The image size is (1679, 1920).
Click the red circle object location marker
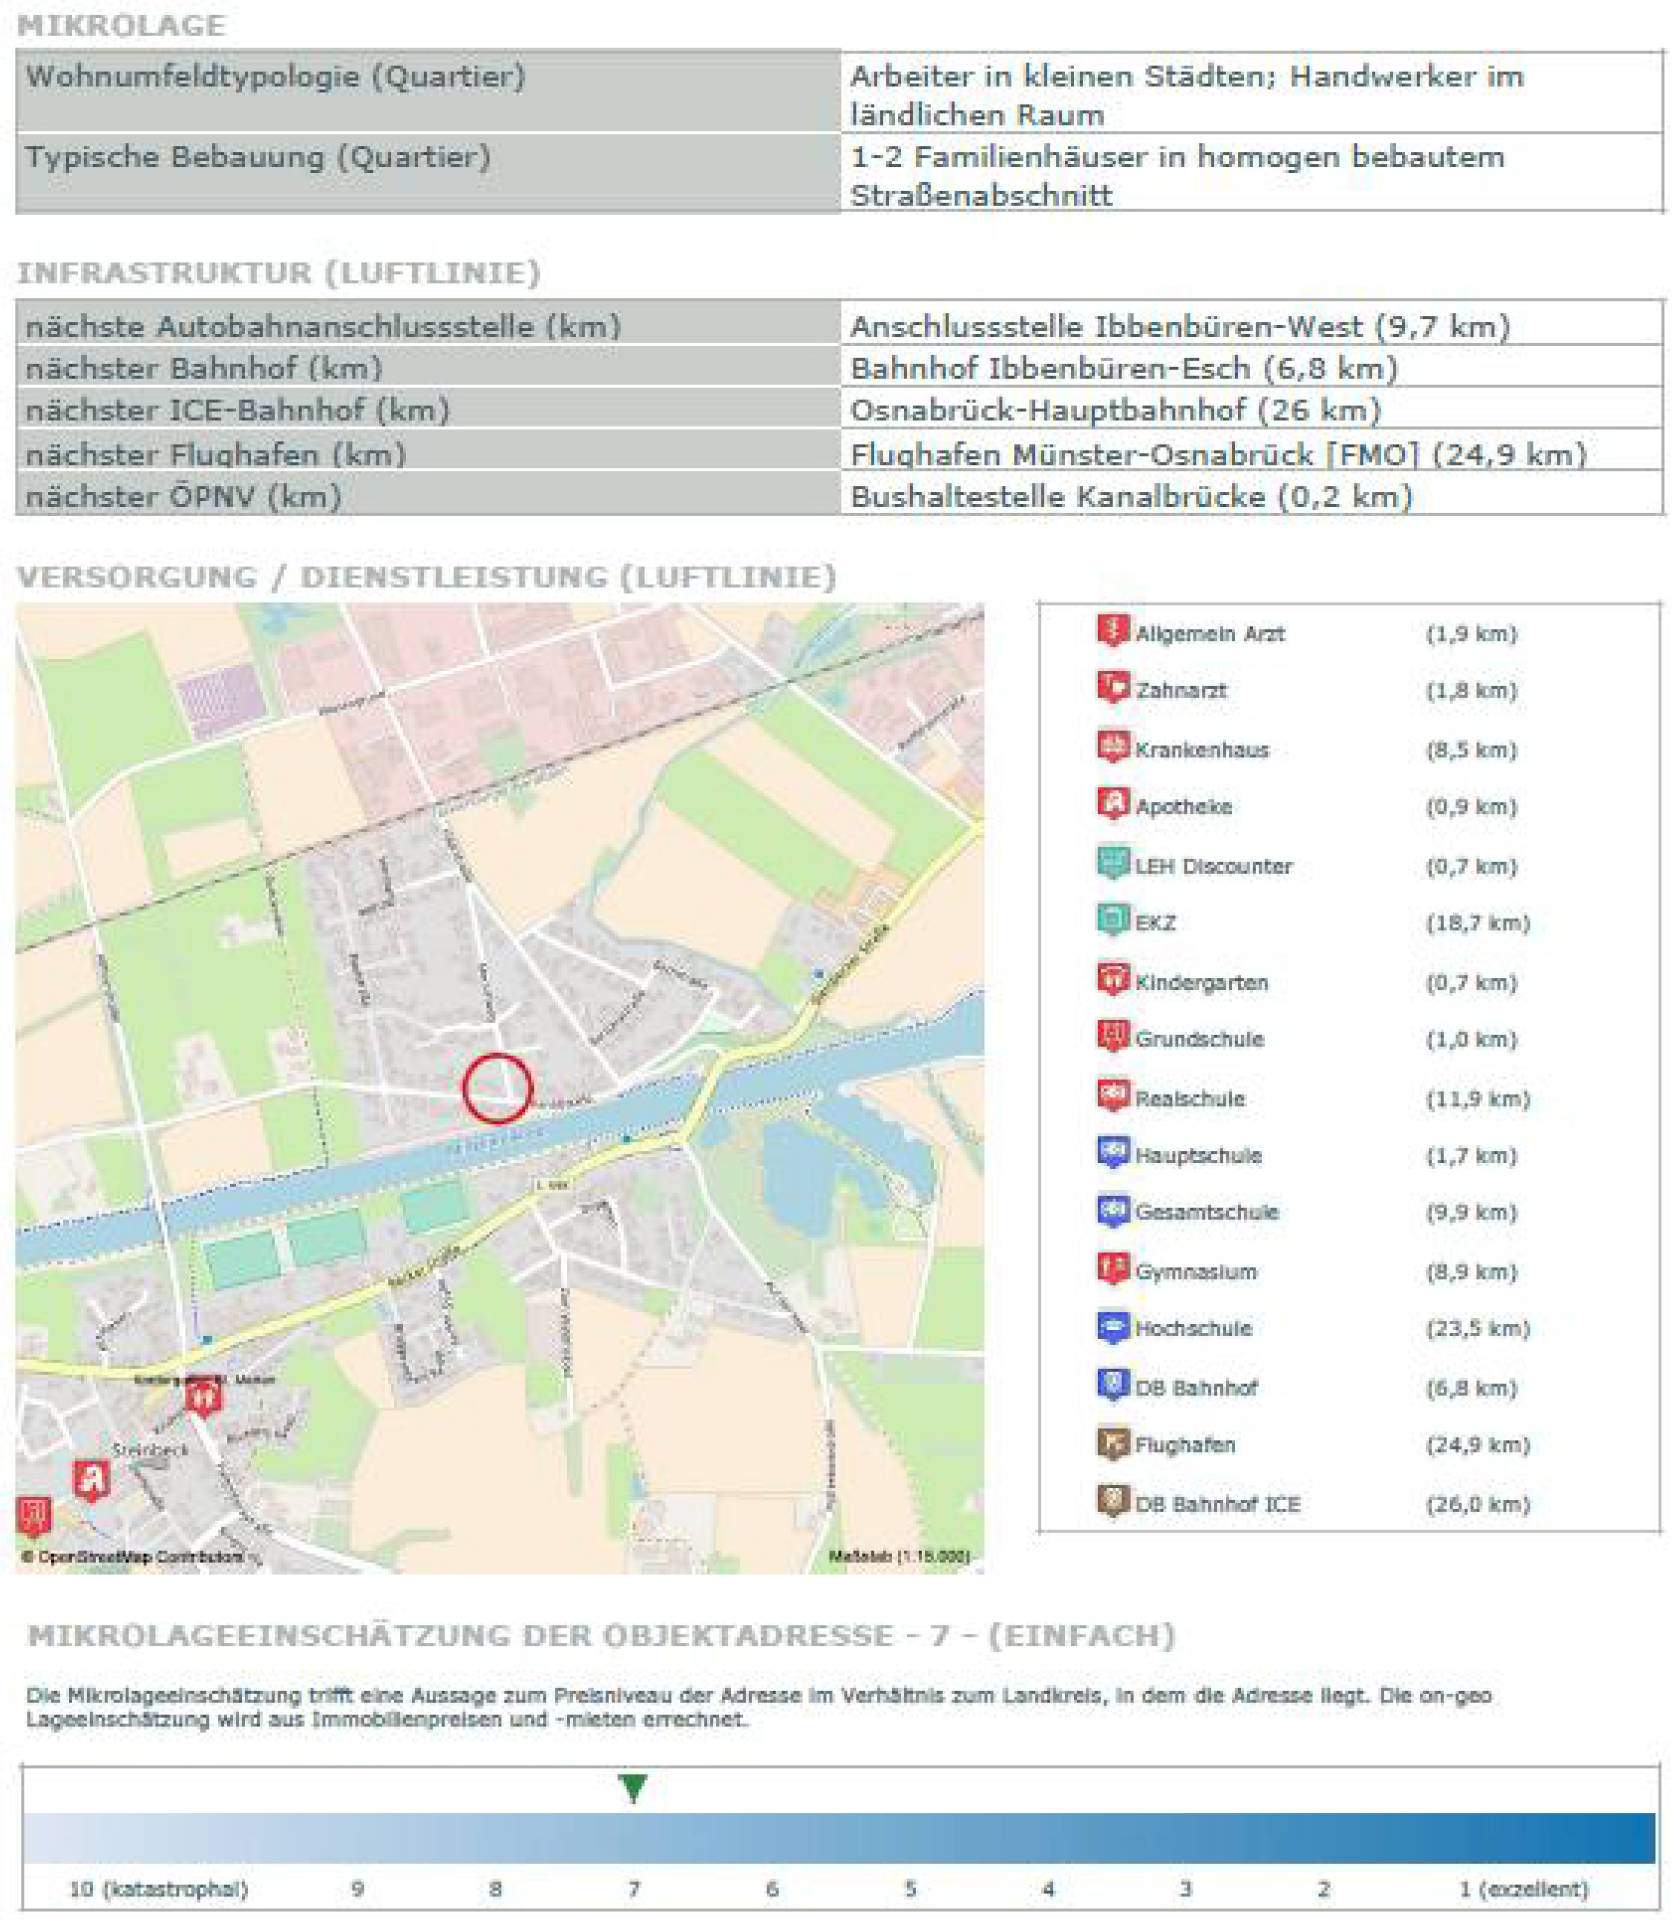tap(497, 1088)
